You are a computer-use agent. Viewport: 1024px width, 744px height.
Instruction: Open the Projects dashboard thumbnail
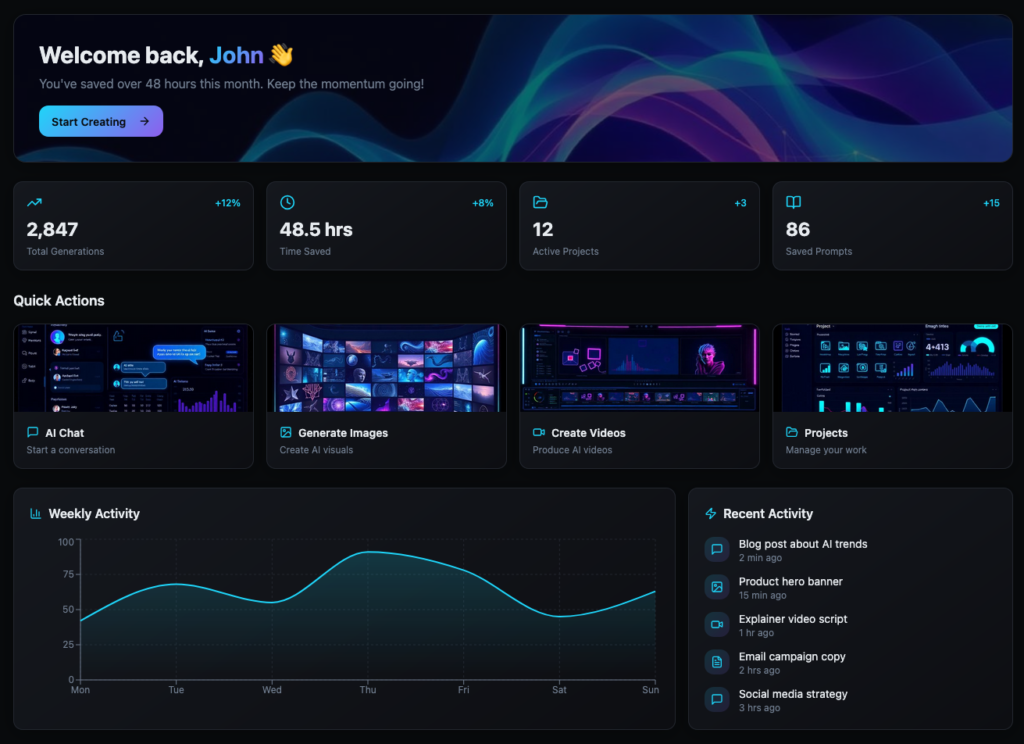click(892, 368)
